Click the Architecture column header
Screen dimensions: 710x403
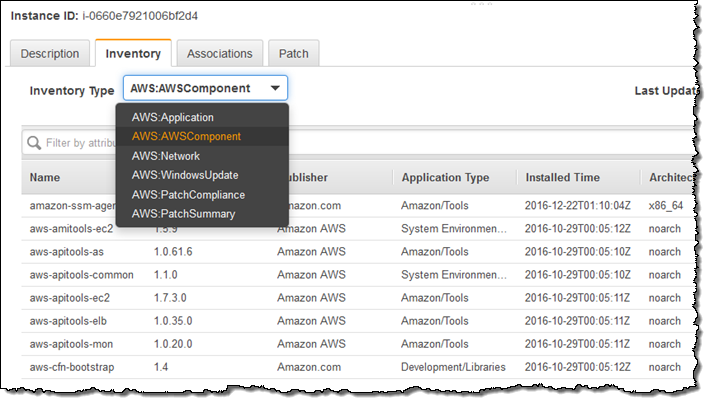point(671,178)
